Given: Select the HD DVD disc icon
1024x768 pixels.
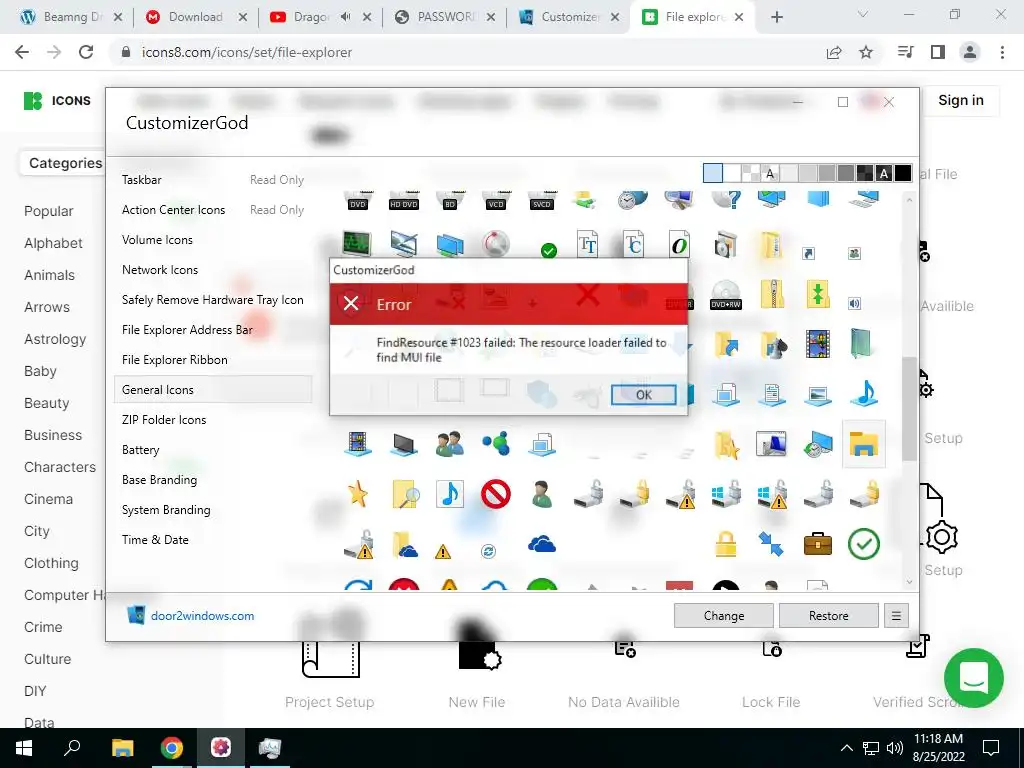Looking at the screenshot, I should pos(404,201).
